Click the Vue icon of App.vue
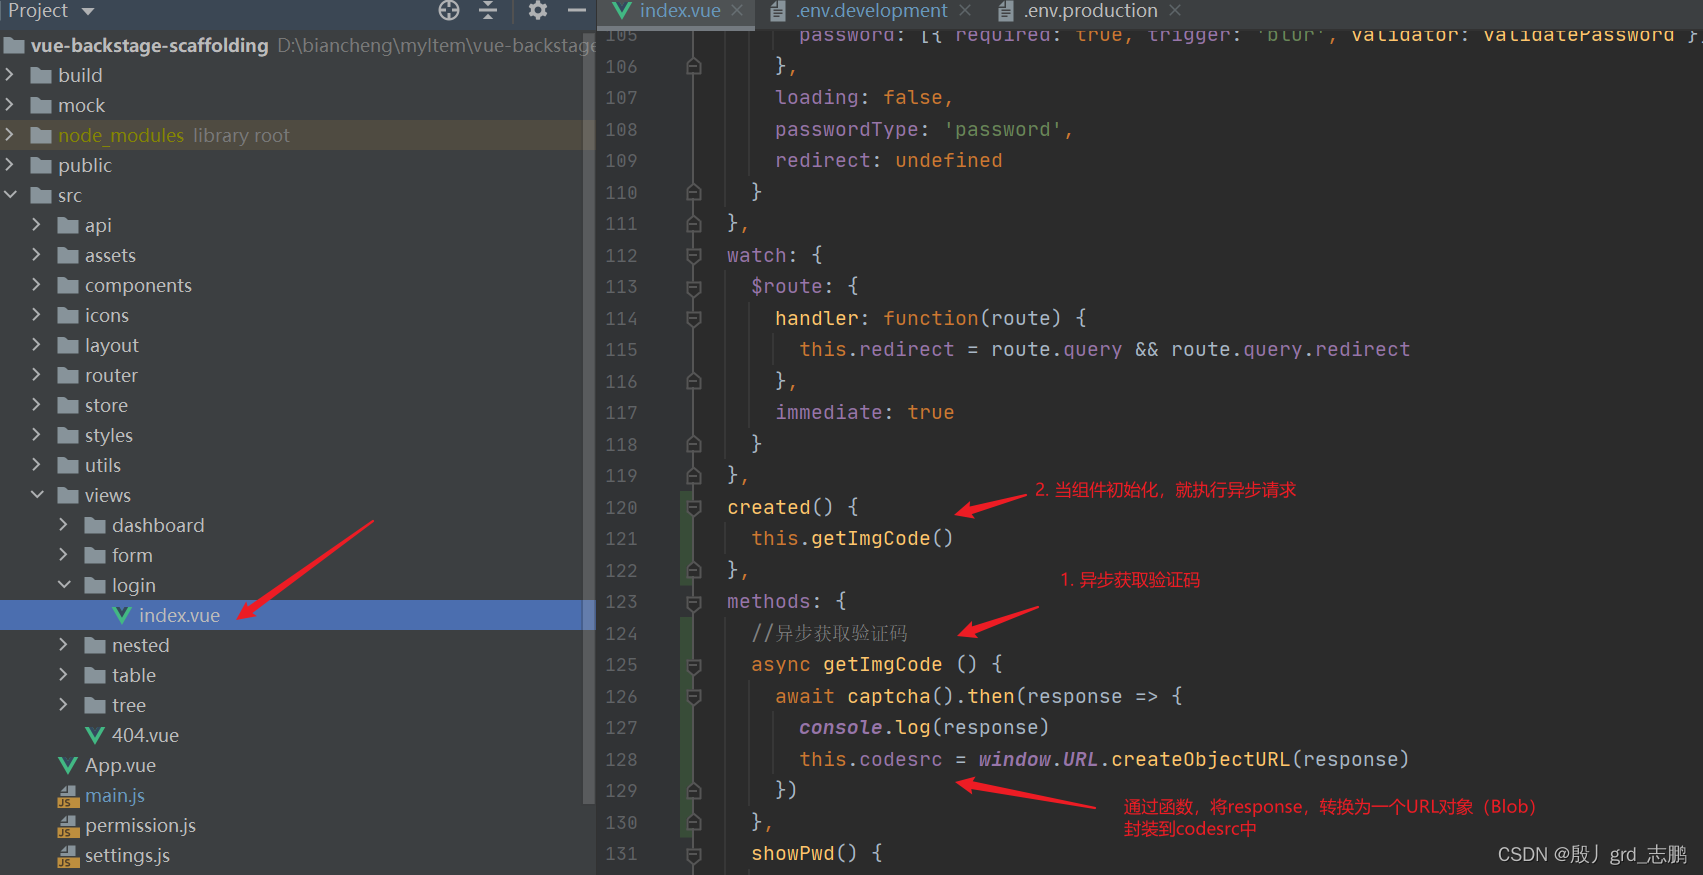The width and height of the screenshot is (1703, 875). pyautogui.click(x=68, y=765)
